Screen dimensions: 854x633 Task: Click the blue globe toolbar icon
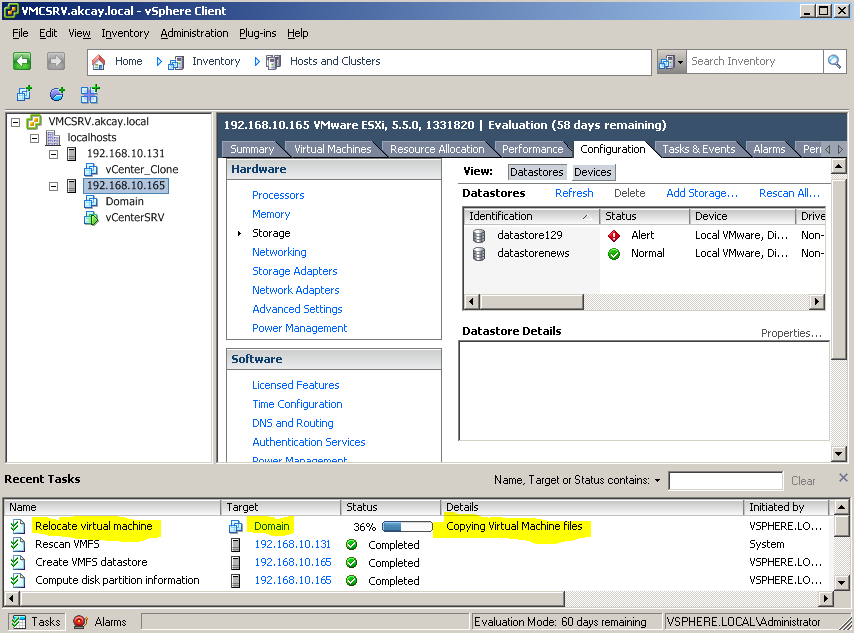(x=57, y=94)
